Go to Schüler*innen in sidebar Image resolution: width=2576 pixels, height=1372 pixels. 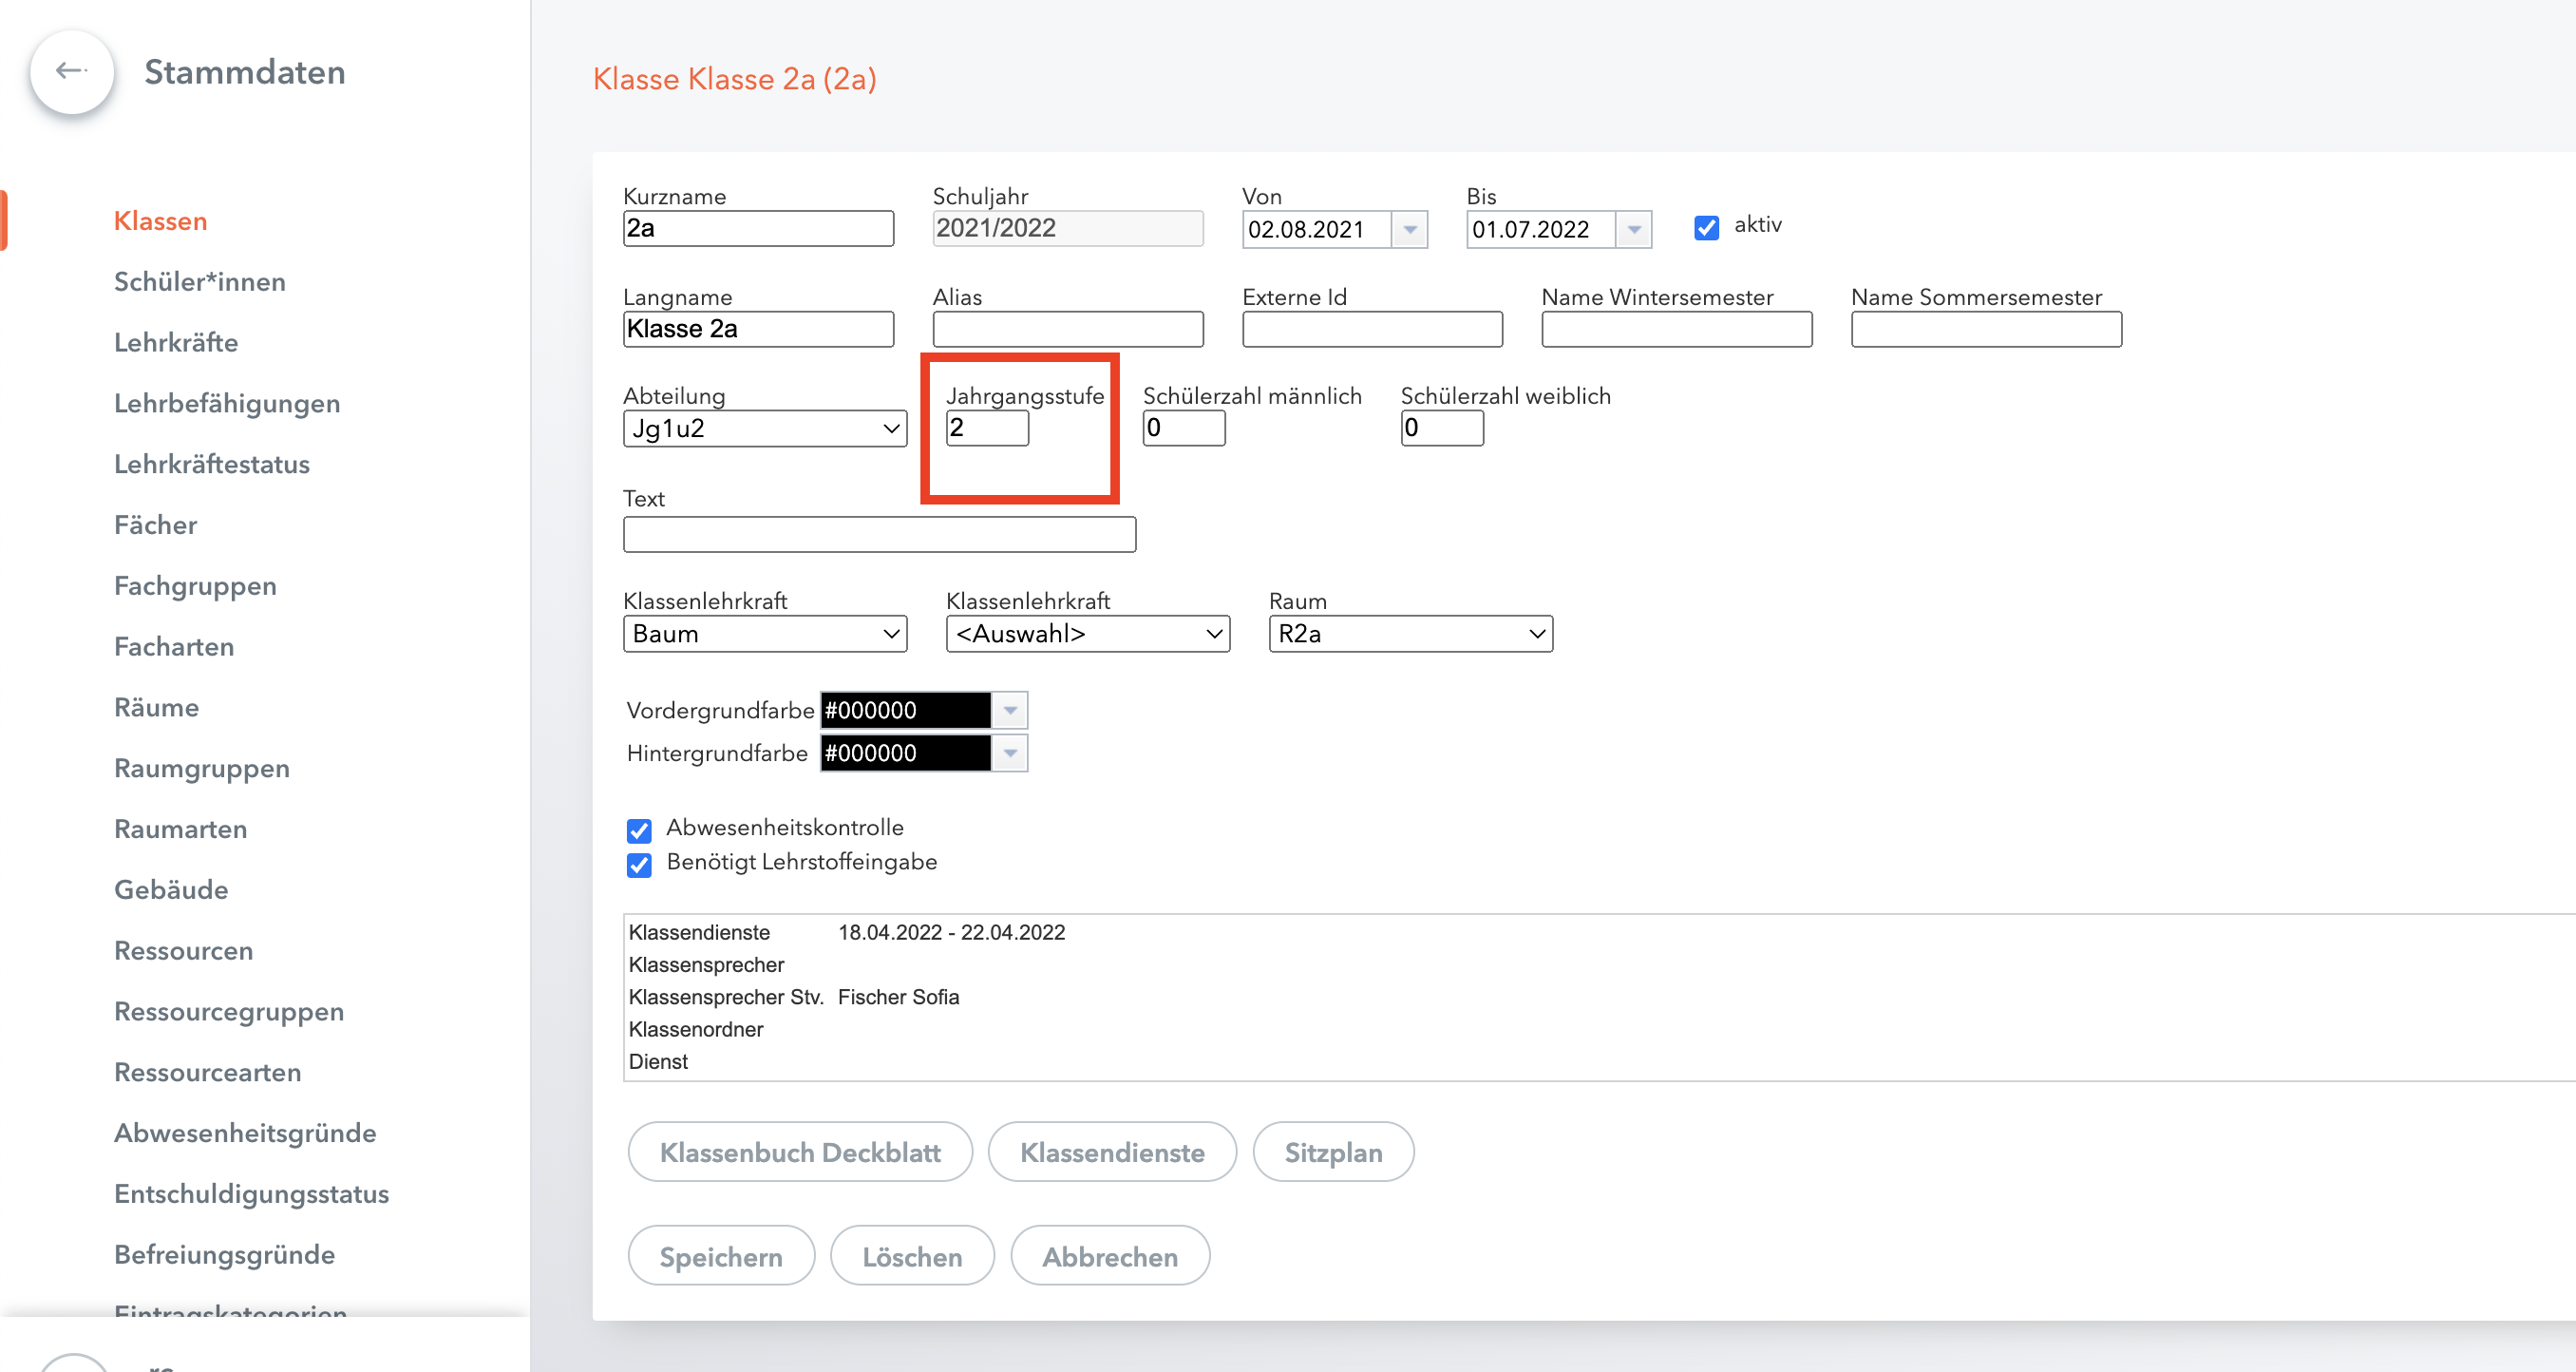point(199,282)
